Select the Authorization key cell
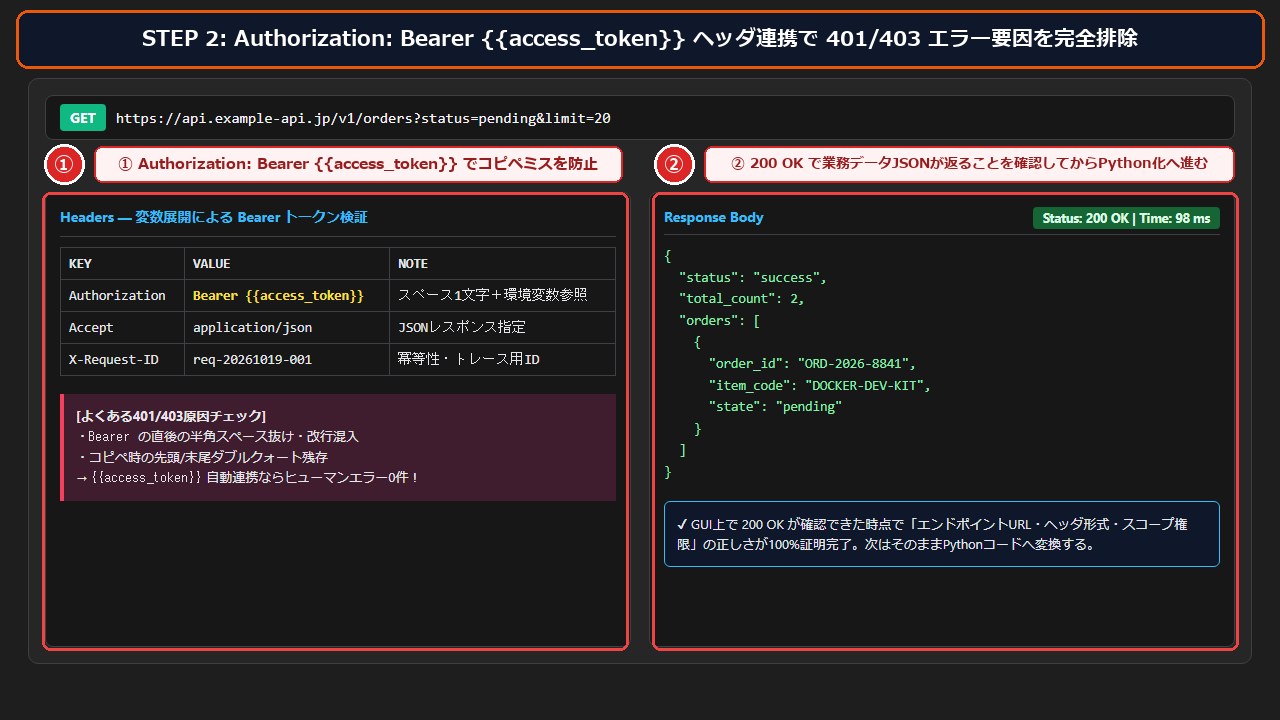Screen dimensions: 1280x720 click(122, 296)
